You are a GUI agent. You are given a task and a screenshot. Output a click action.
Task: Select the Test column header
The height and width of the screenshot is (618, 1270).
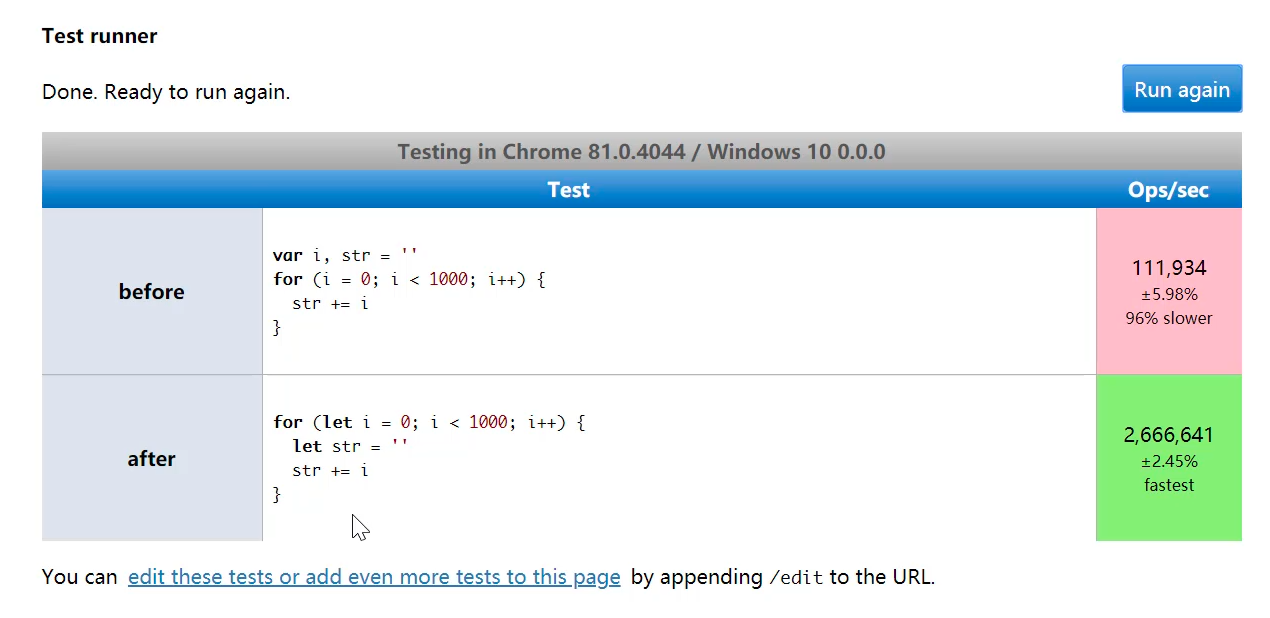pos(569,189)
